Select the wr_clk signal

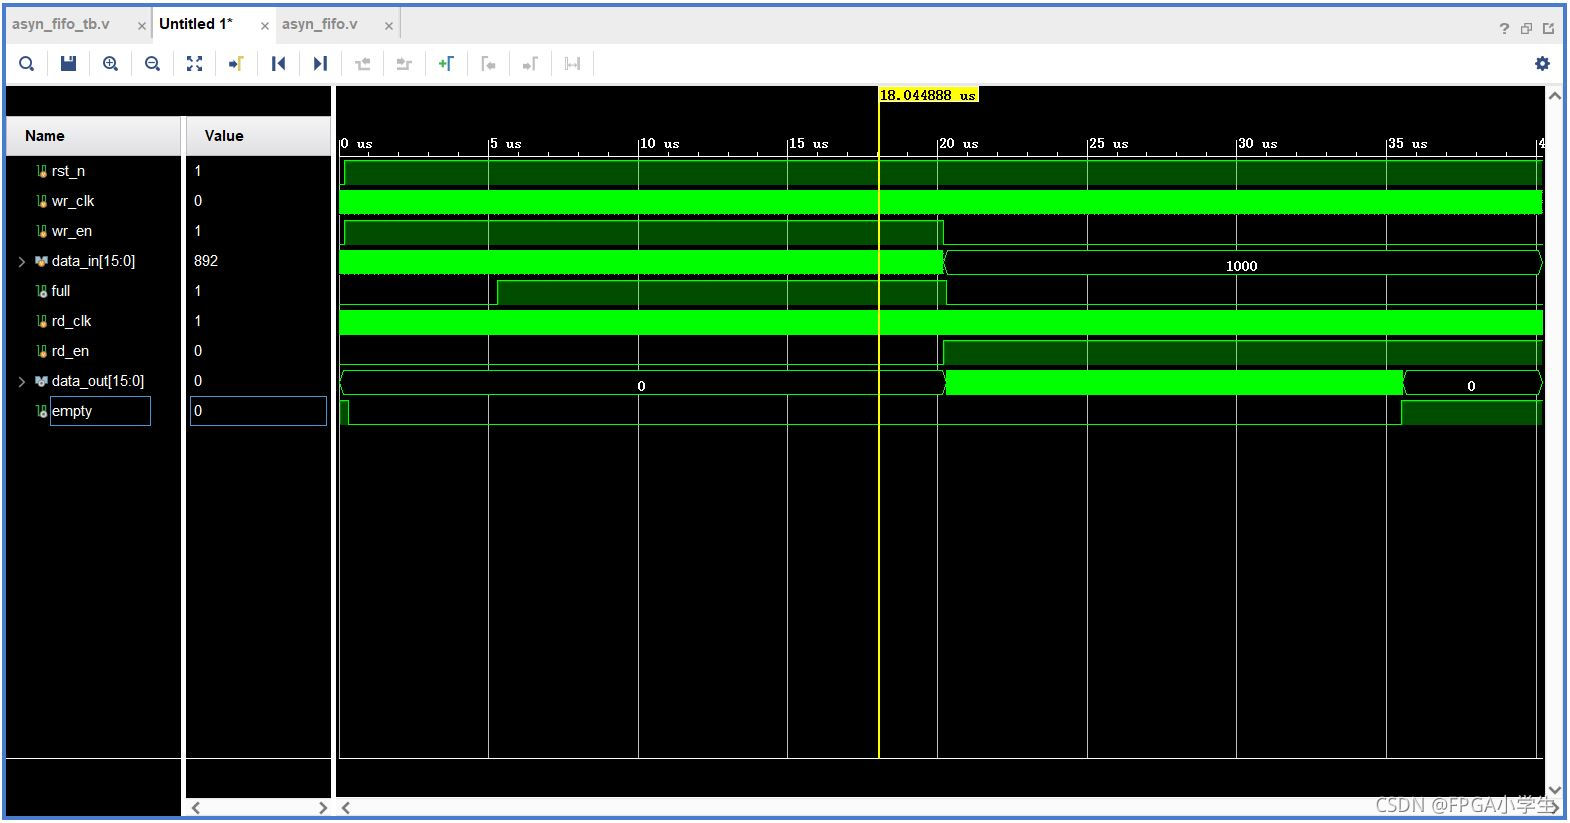[73, 201]
